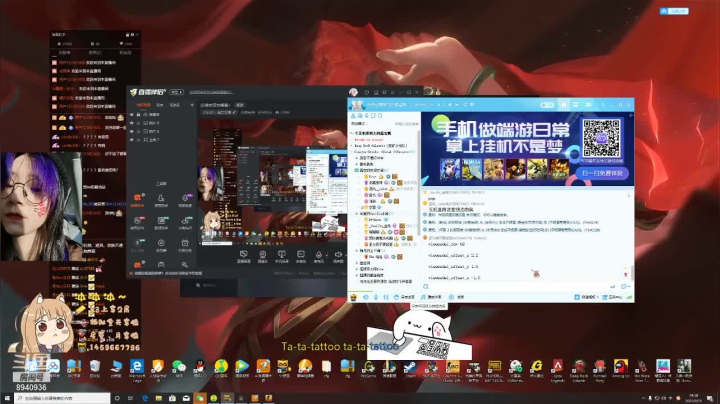Click the QR code in the YY banner
Image resolution: width=720 pixels, height=404 pixels.
[x=601, y=138]
